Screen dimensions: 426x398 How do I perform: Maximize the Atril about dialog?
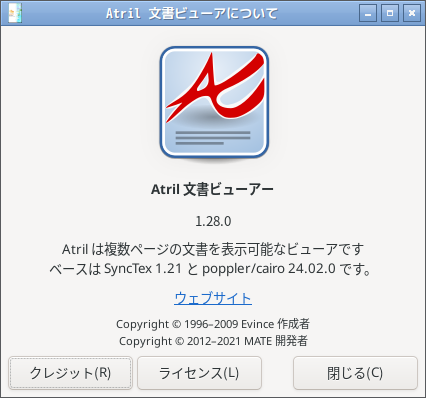click(390, 13)
